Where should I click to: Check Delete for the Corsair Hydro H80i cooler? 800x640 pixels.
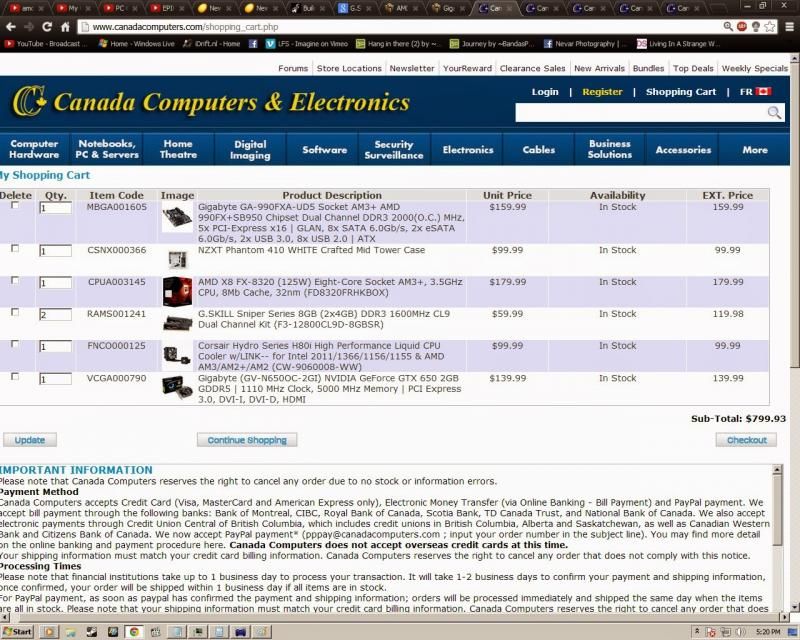(15, 344)
